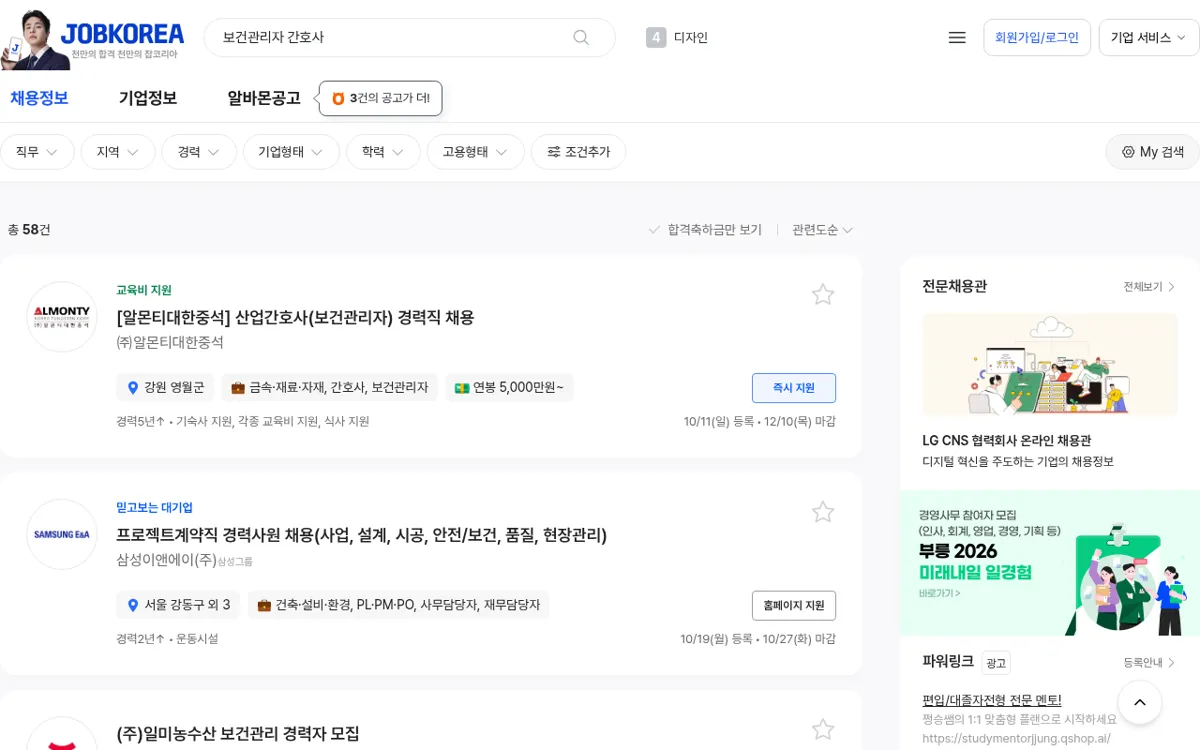Expand the 직무 filter dropdown

coord(37,152)
